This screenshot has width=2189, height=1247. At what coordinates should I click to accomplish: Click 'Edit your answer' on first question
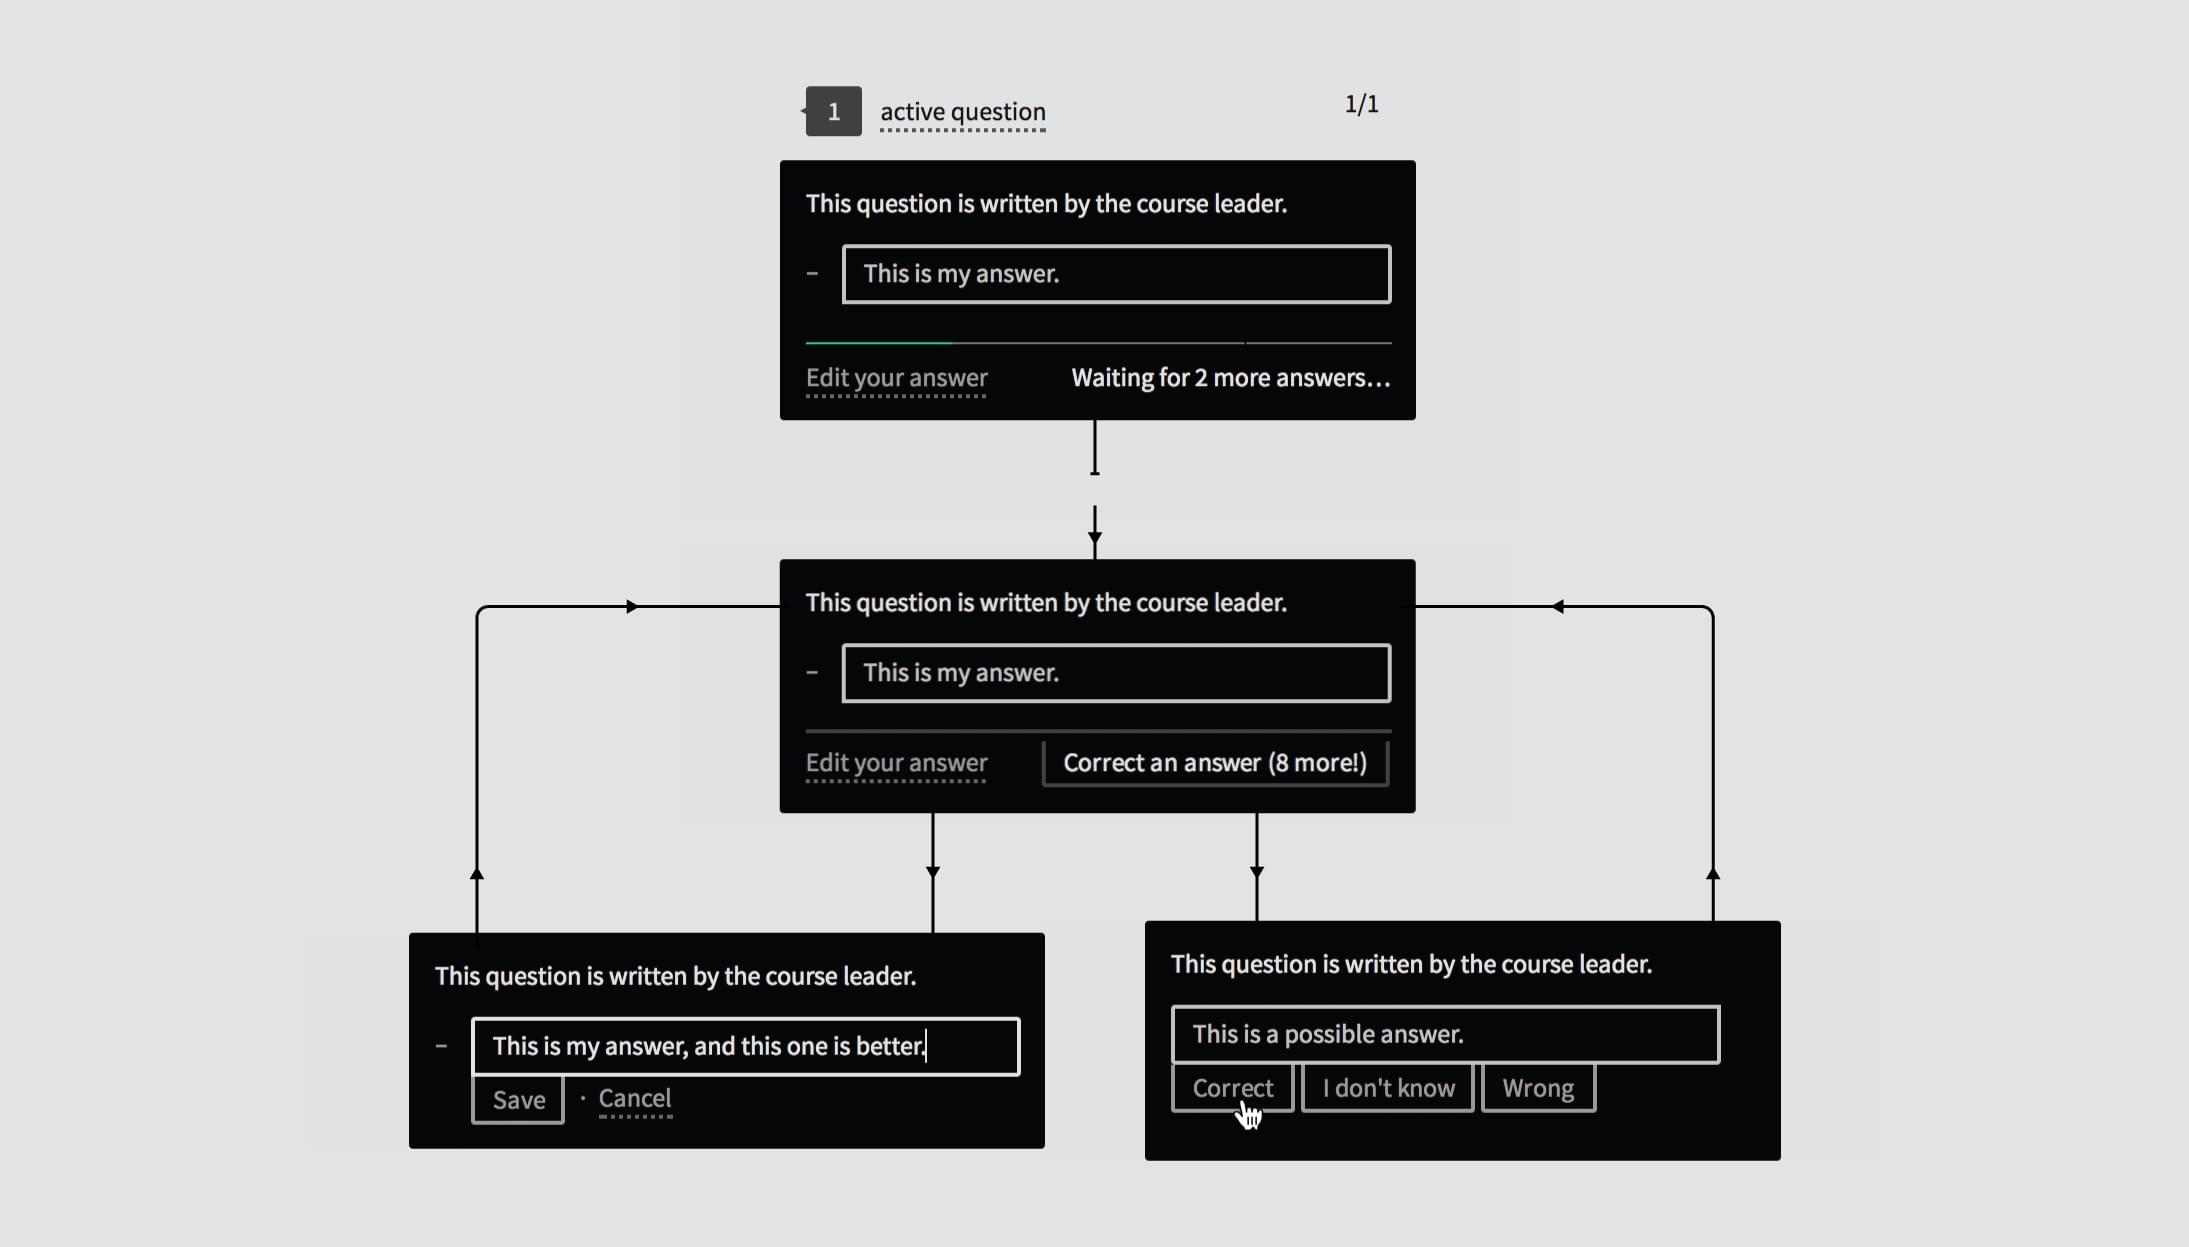(898, 378)
